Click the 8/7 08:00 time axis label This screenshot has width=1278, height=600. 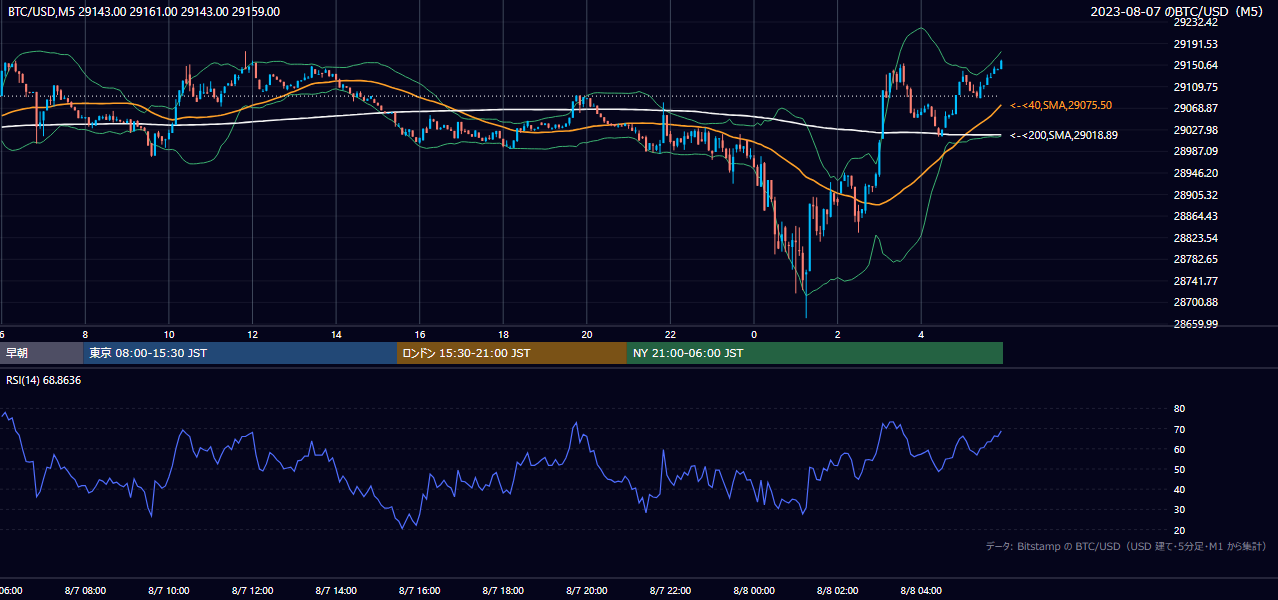tap(85, 591)
